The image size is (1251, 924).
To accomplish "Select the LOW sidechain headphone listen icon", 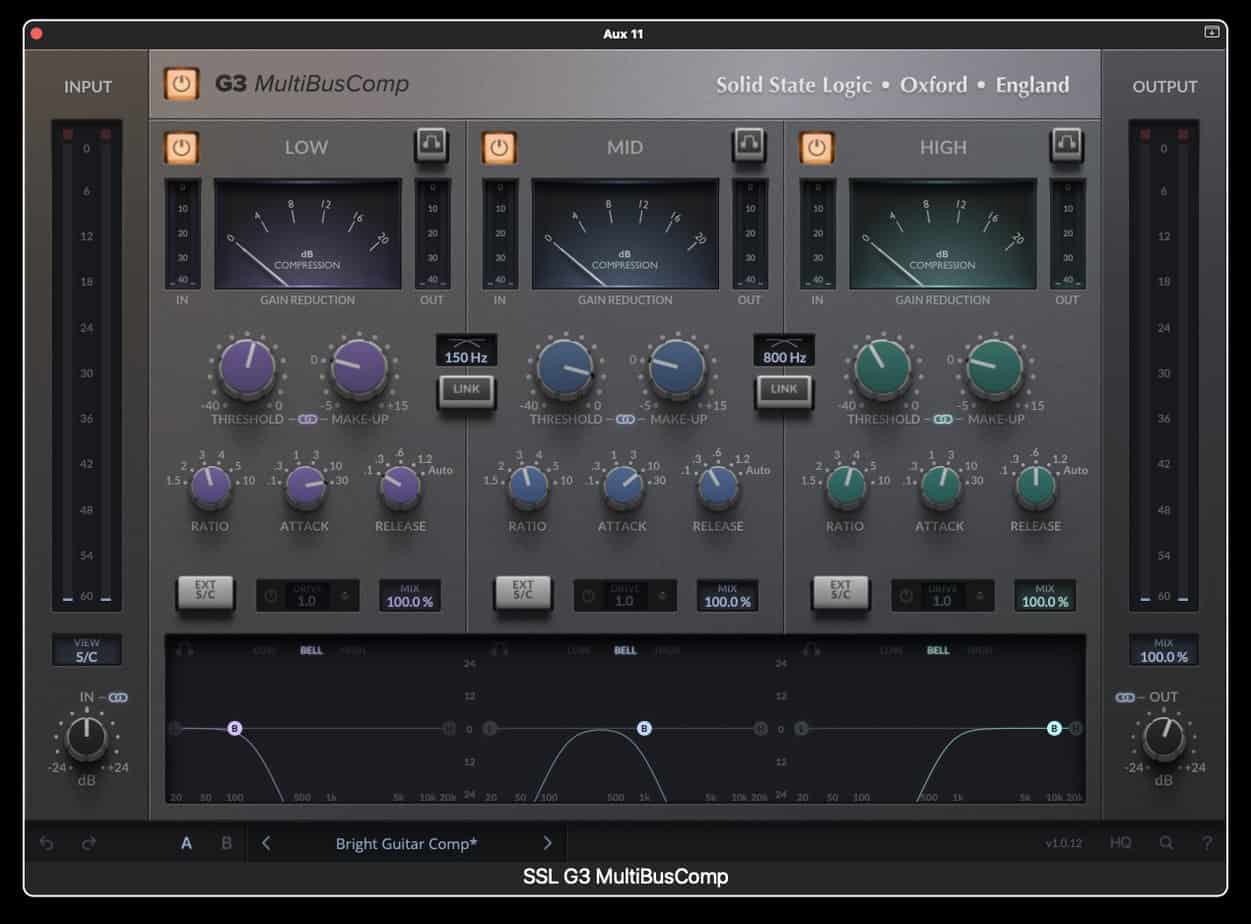I will [184, 650].
